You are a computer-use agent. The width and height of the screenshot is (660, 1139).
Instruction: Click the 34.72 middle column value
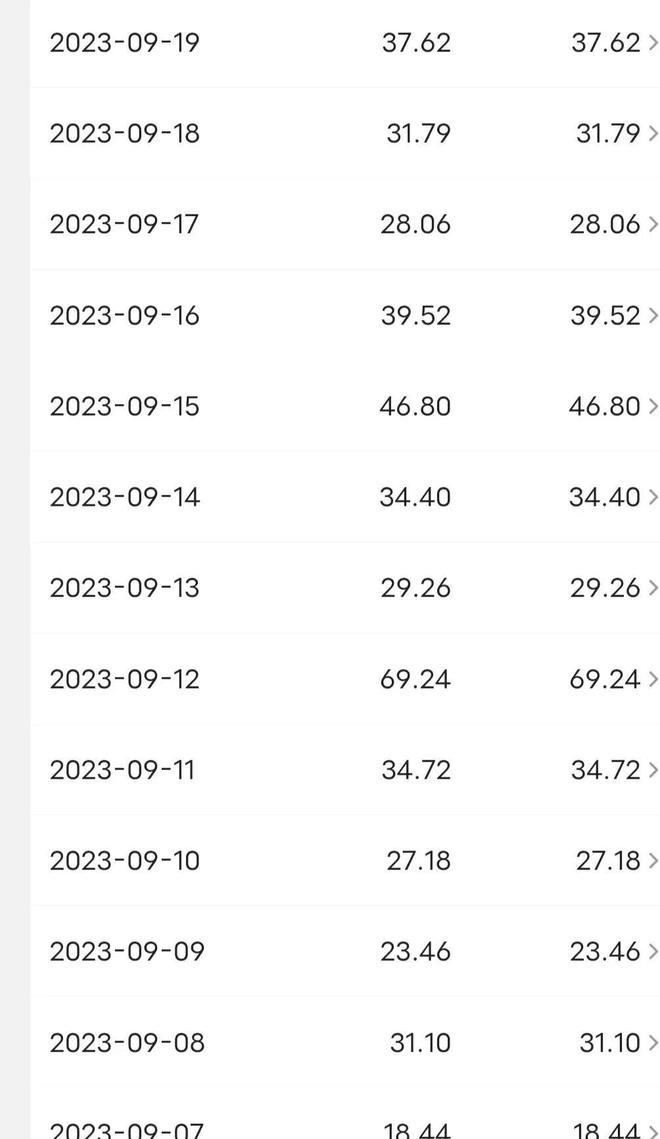[x=416, y=770]
